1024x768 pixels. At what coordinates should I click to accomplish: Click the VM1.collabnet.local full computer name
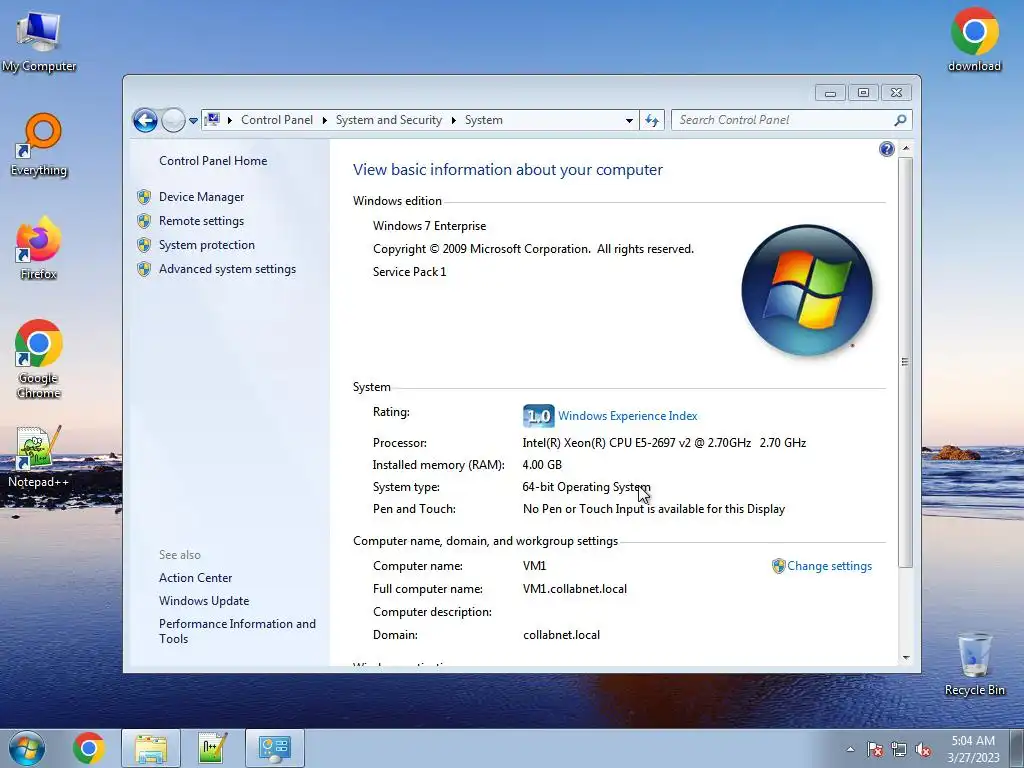575,589
